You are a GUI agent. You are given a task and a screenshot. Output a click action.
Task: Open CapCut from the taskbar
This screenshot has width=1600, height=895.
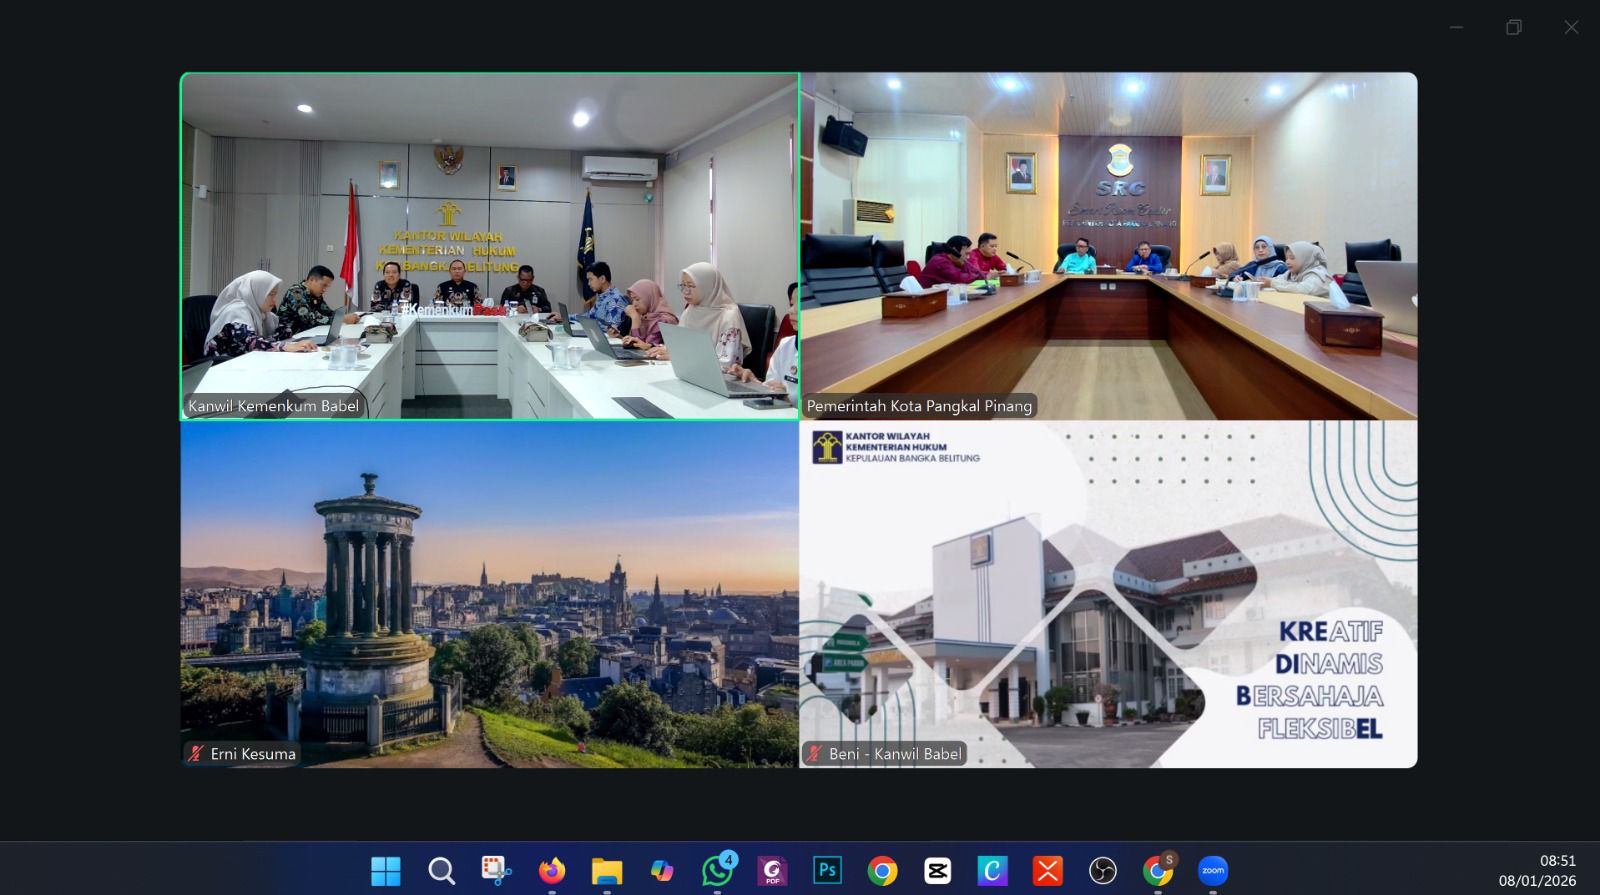point(937,871)
